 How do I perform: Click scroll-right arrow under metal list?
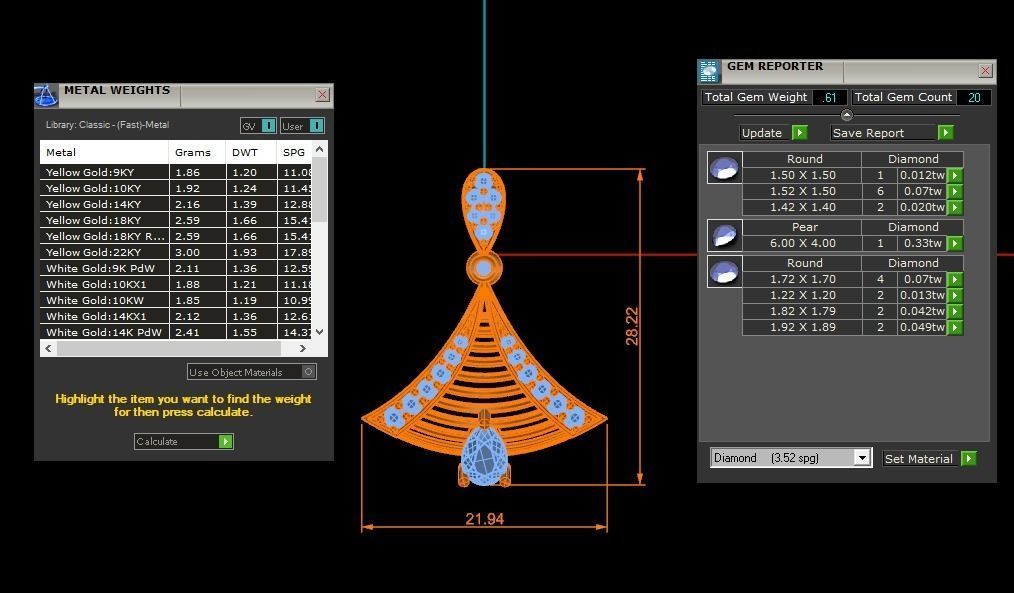tap(303, 348)
